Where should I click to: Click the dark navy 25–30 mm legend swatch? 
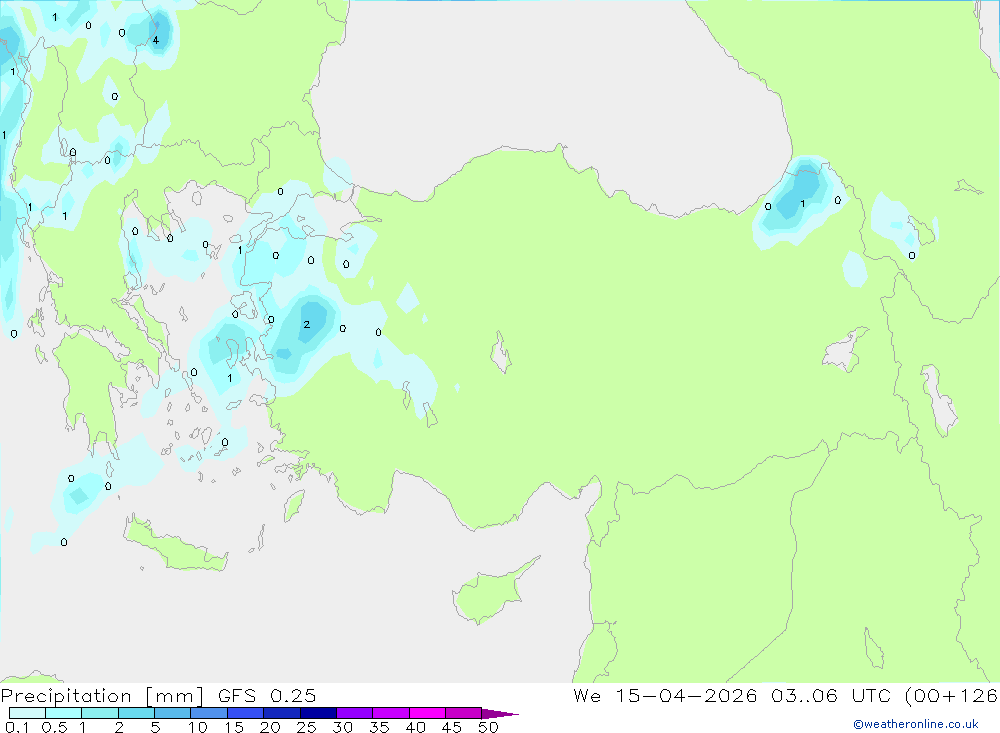pyautogui.click(x=318, y=713)
